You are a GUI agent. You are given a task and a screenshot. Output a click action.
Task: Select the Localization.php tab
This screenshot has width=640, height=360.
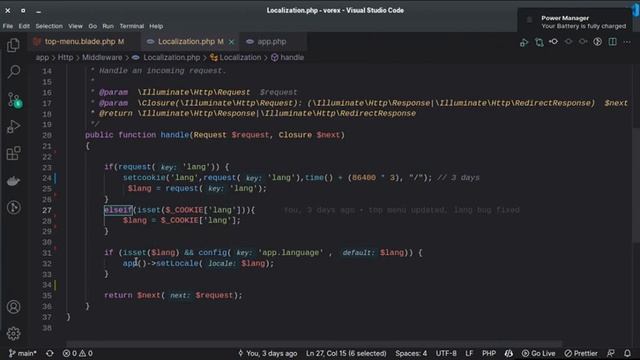190,42
